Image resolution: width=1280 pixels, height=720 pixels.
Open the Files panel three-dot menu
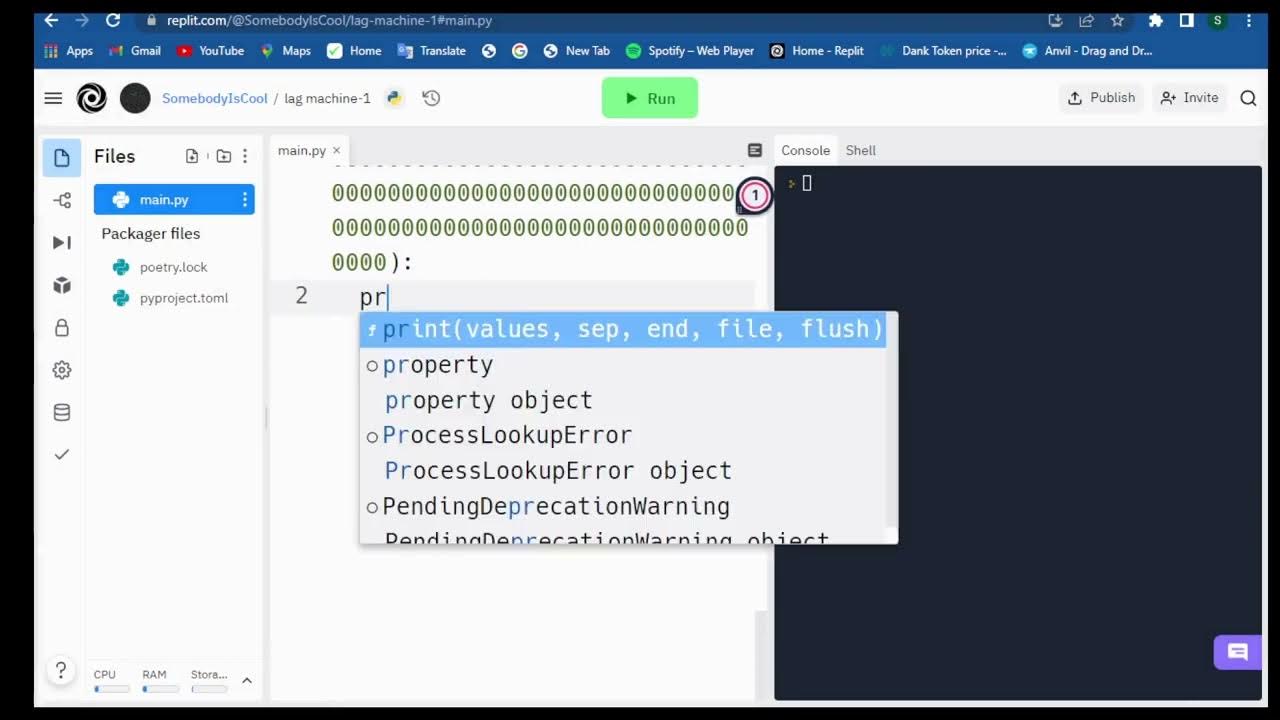point(245,156)
